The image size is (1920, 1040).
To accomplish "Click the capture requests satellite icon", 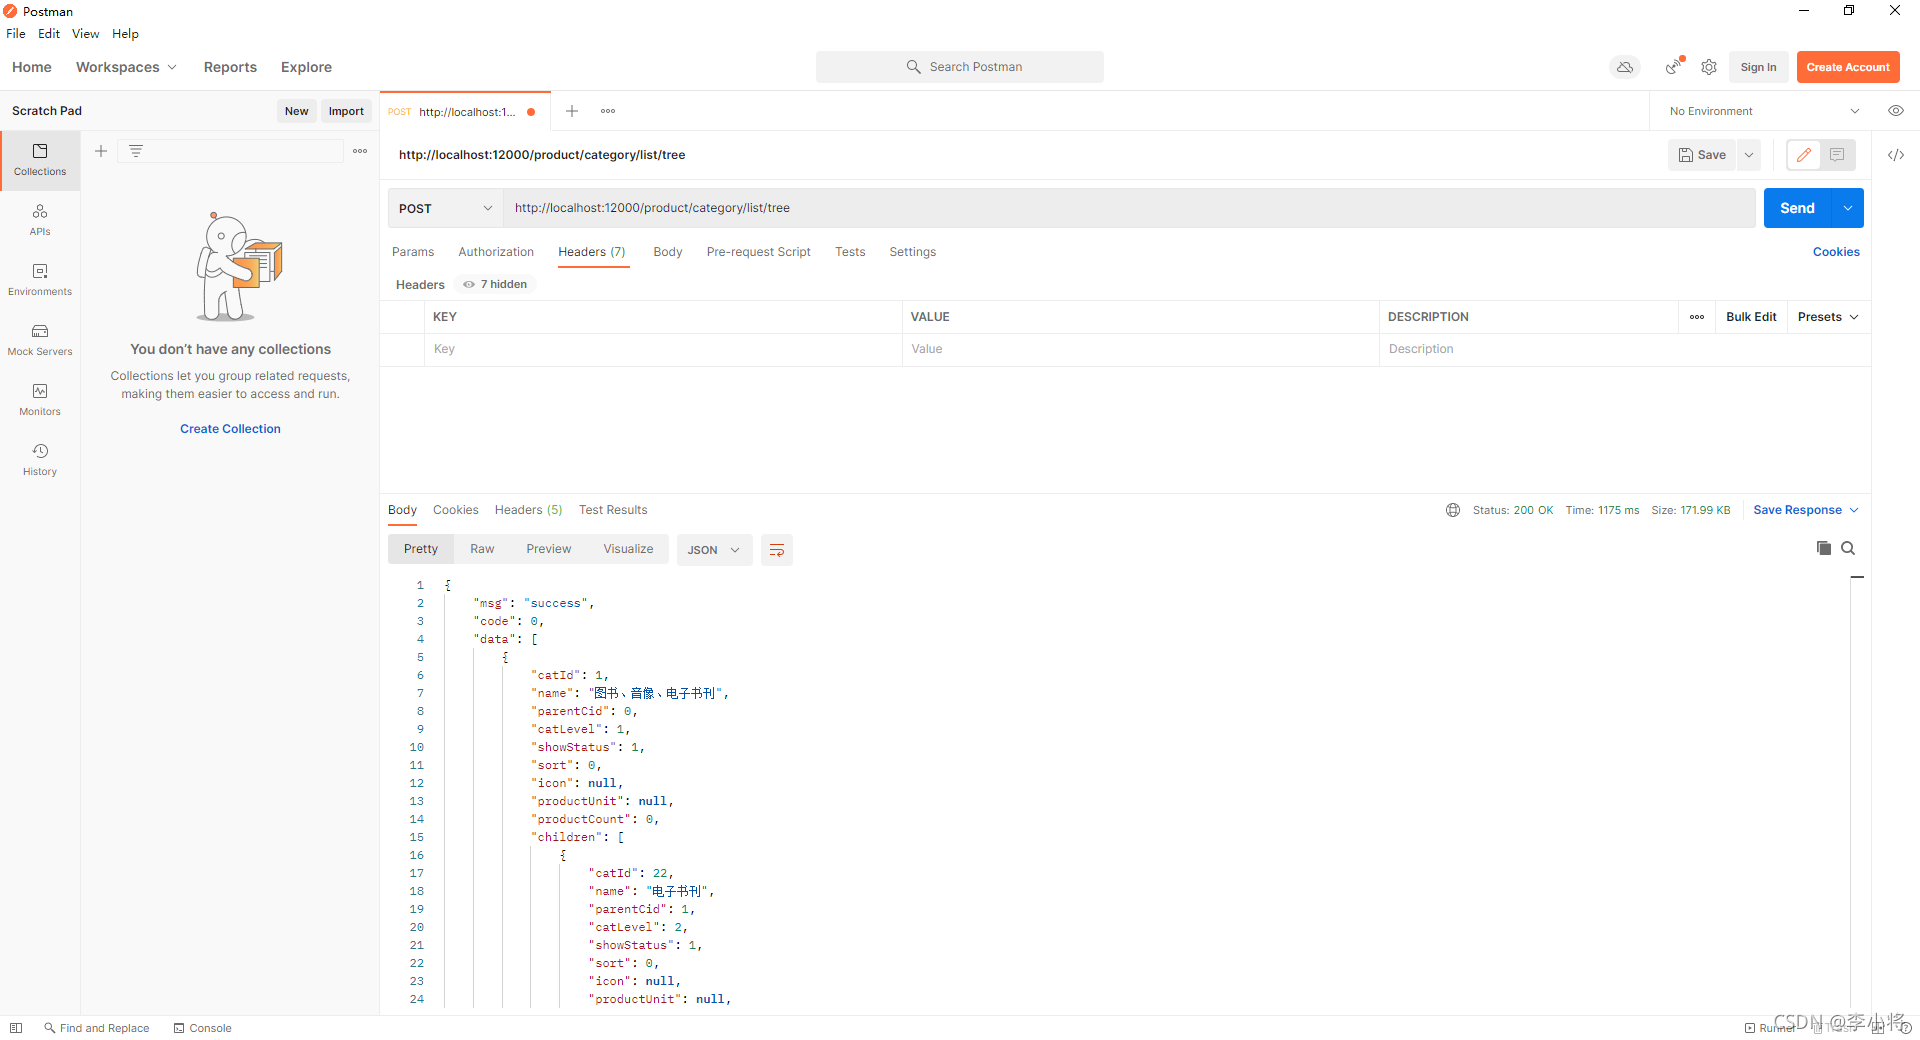I will pyautogui.click(x=1674, y=67).
